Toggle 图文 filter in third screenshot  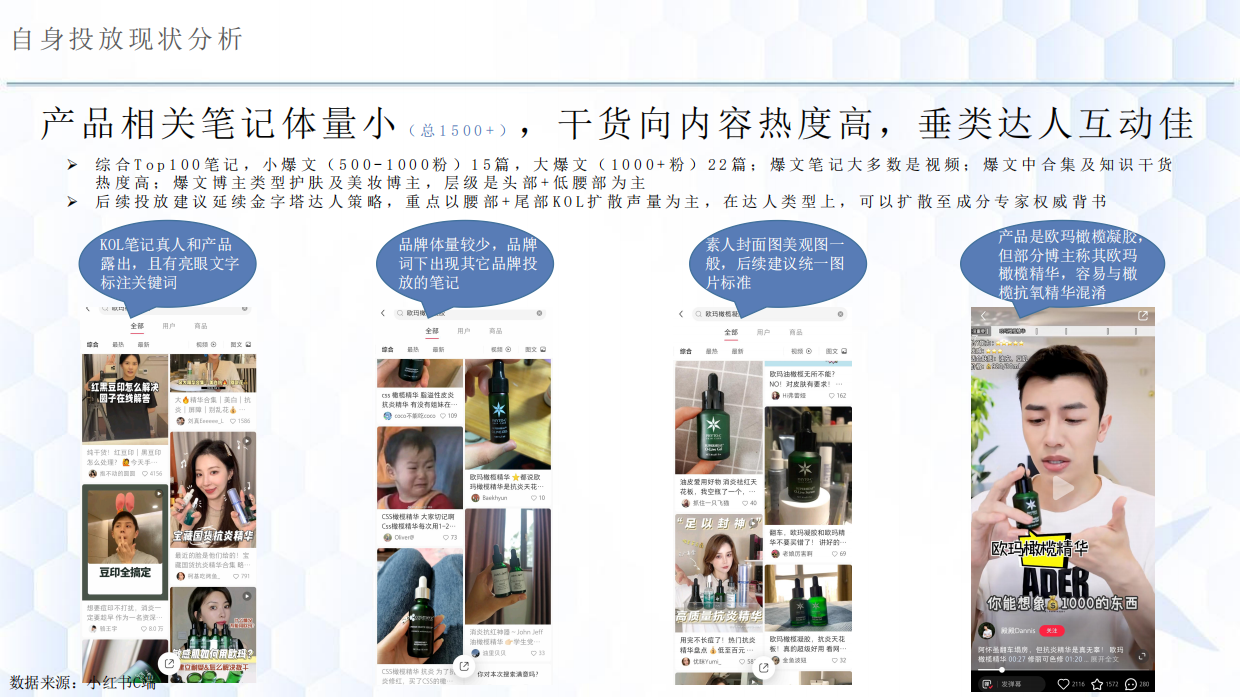pyautogui.click(x=836, y=351)
